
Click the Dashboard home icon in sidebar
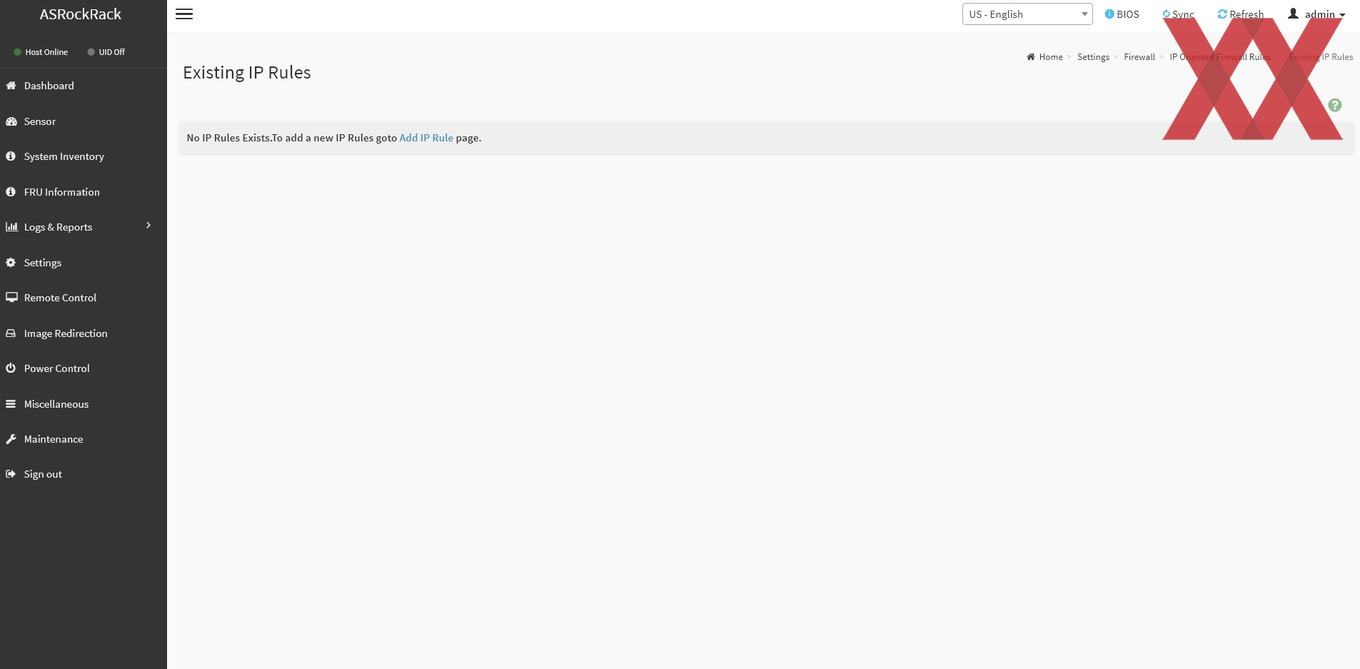[11, 86]
